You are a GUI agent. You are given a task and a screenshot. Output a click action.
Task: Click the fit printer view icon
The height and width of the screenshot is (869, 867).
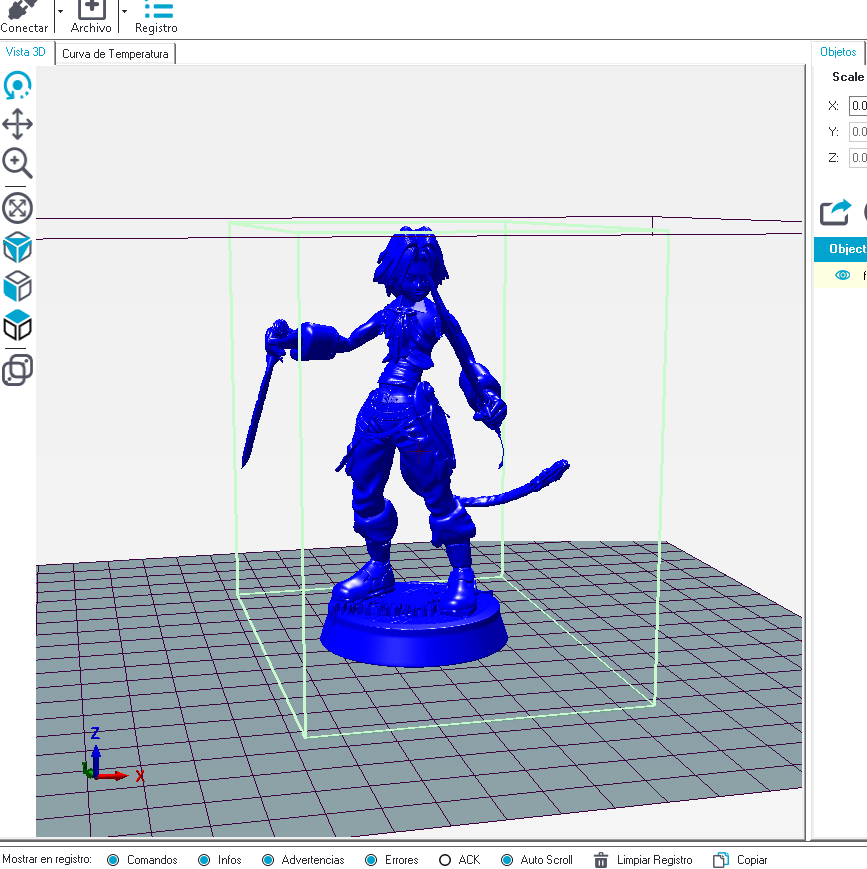17,208
